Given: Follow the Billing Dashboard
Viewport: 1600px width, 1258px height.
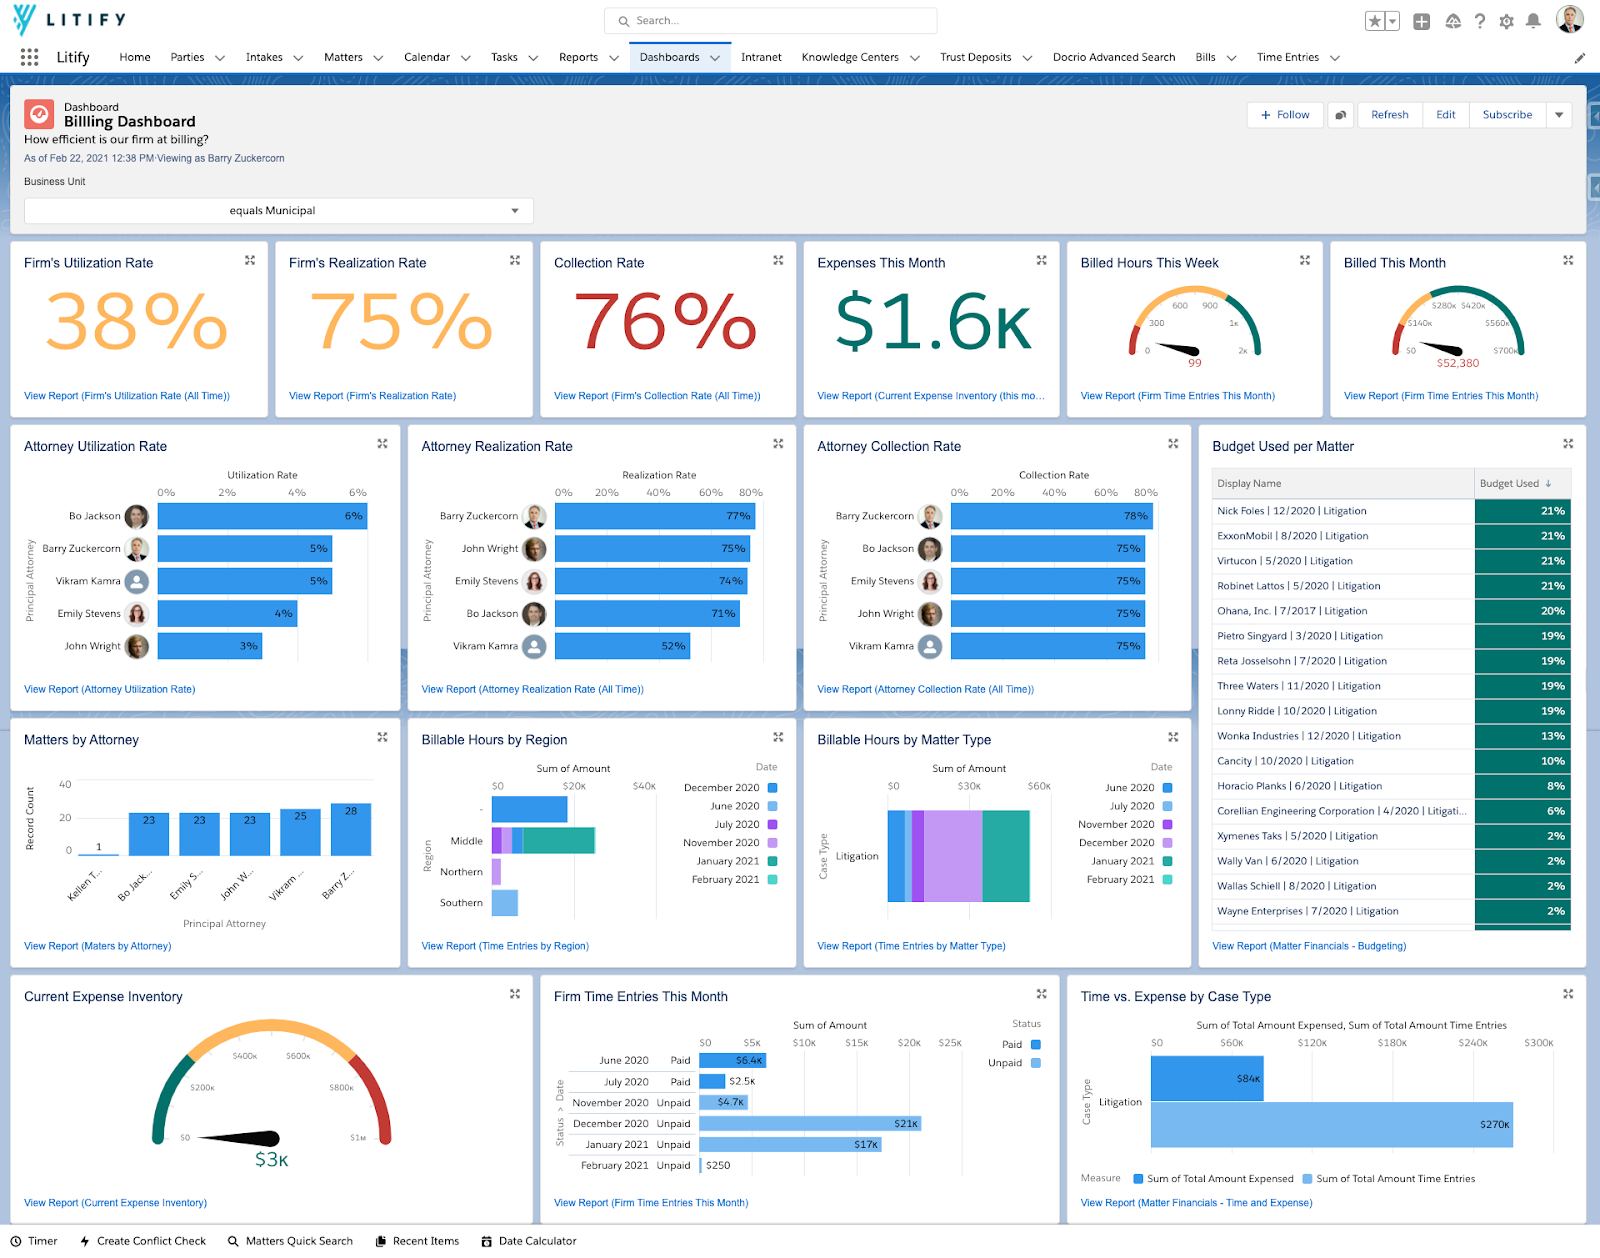Looking at the screenshot, I should point(1284,114).
